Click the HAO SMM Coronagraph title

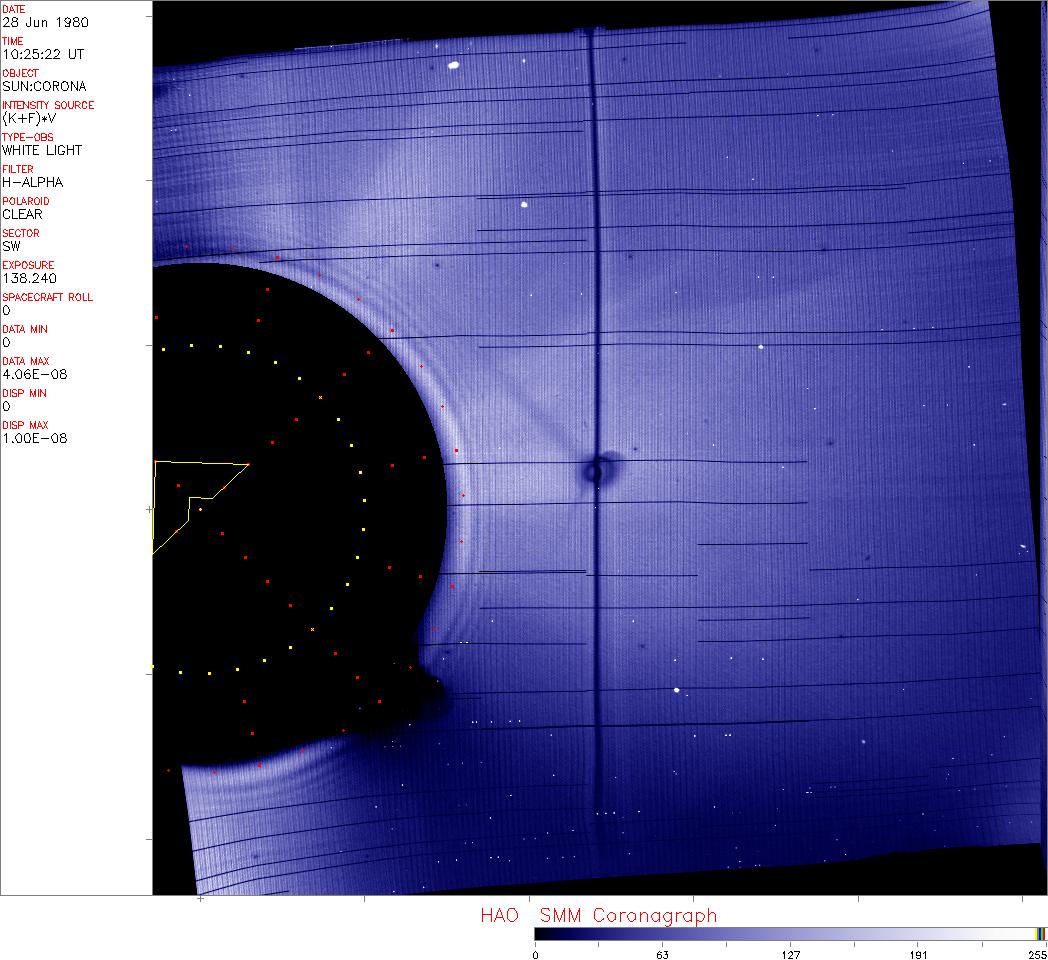pyautogui.click(x=598, y=915)
